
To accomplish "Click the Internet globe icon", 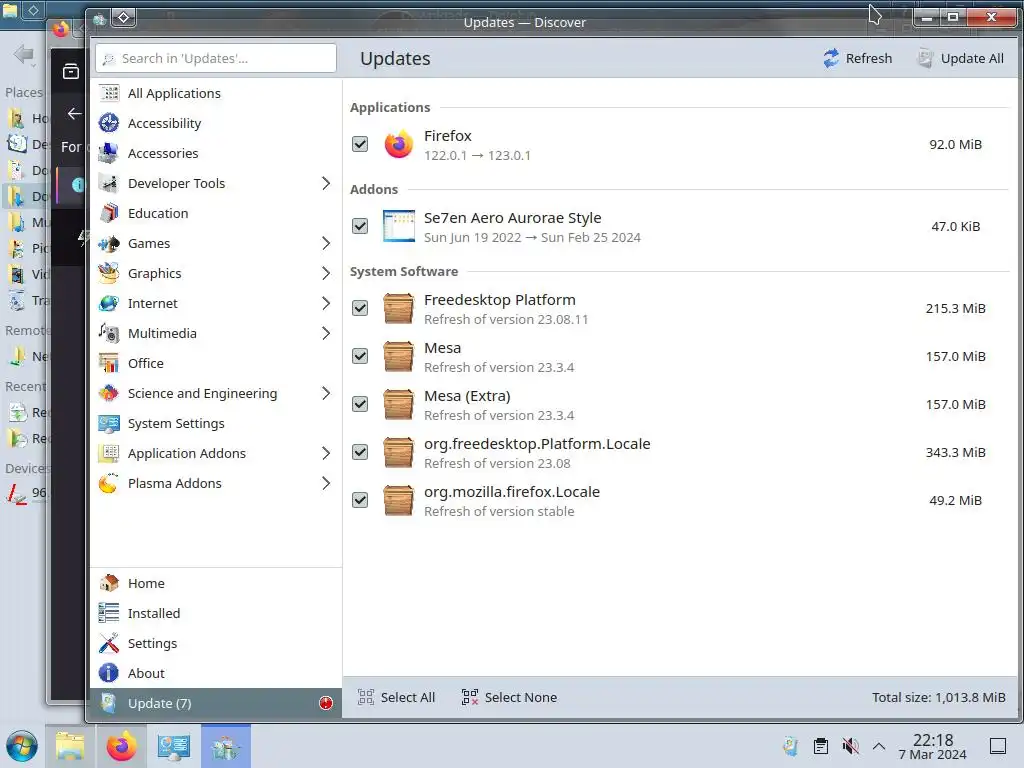I will pos(108,303).
